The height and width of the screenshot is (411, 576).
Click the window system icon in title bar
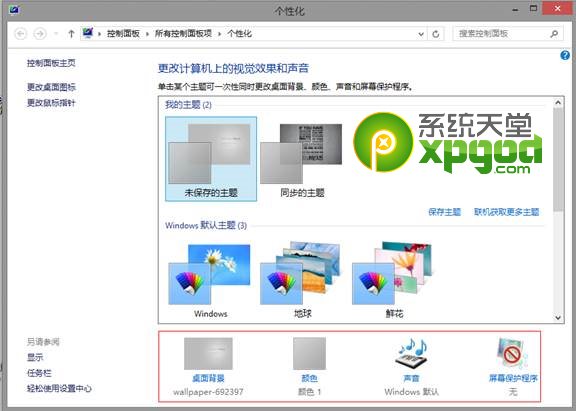pyautogui.click(x=14, y=10)
